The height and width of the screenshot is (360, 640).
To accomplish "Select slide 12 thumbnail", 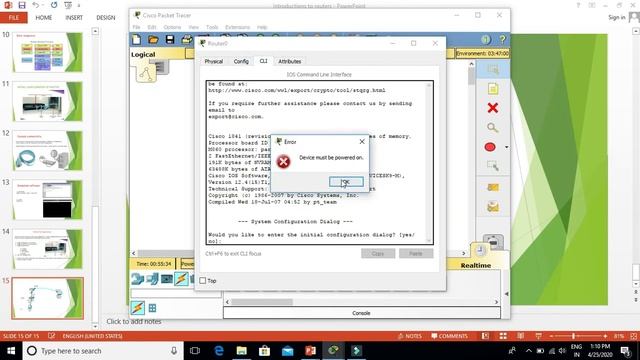I will pyautogui.click(x=47, y=151).
